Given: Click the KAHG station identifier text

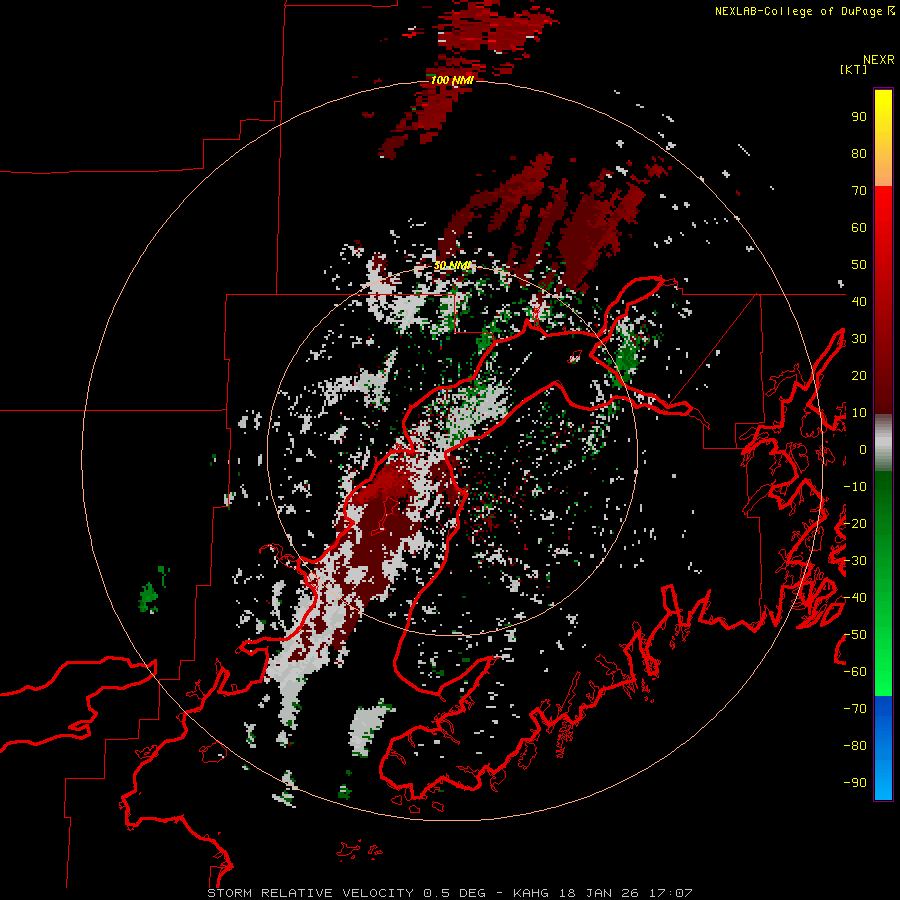Looking at the screenshot, I should (x=531, y=893).
